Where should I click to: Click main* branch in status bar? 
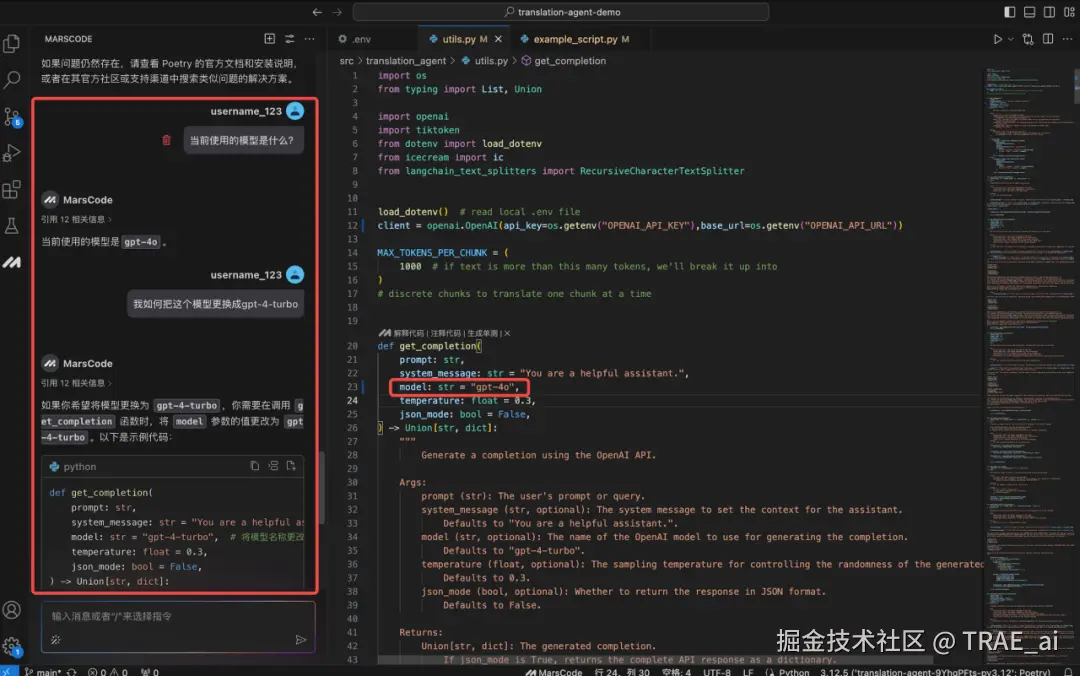click(43, 672)
